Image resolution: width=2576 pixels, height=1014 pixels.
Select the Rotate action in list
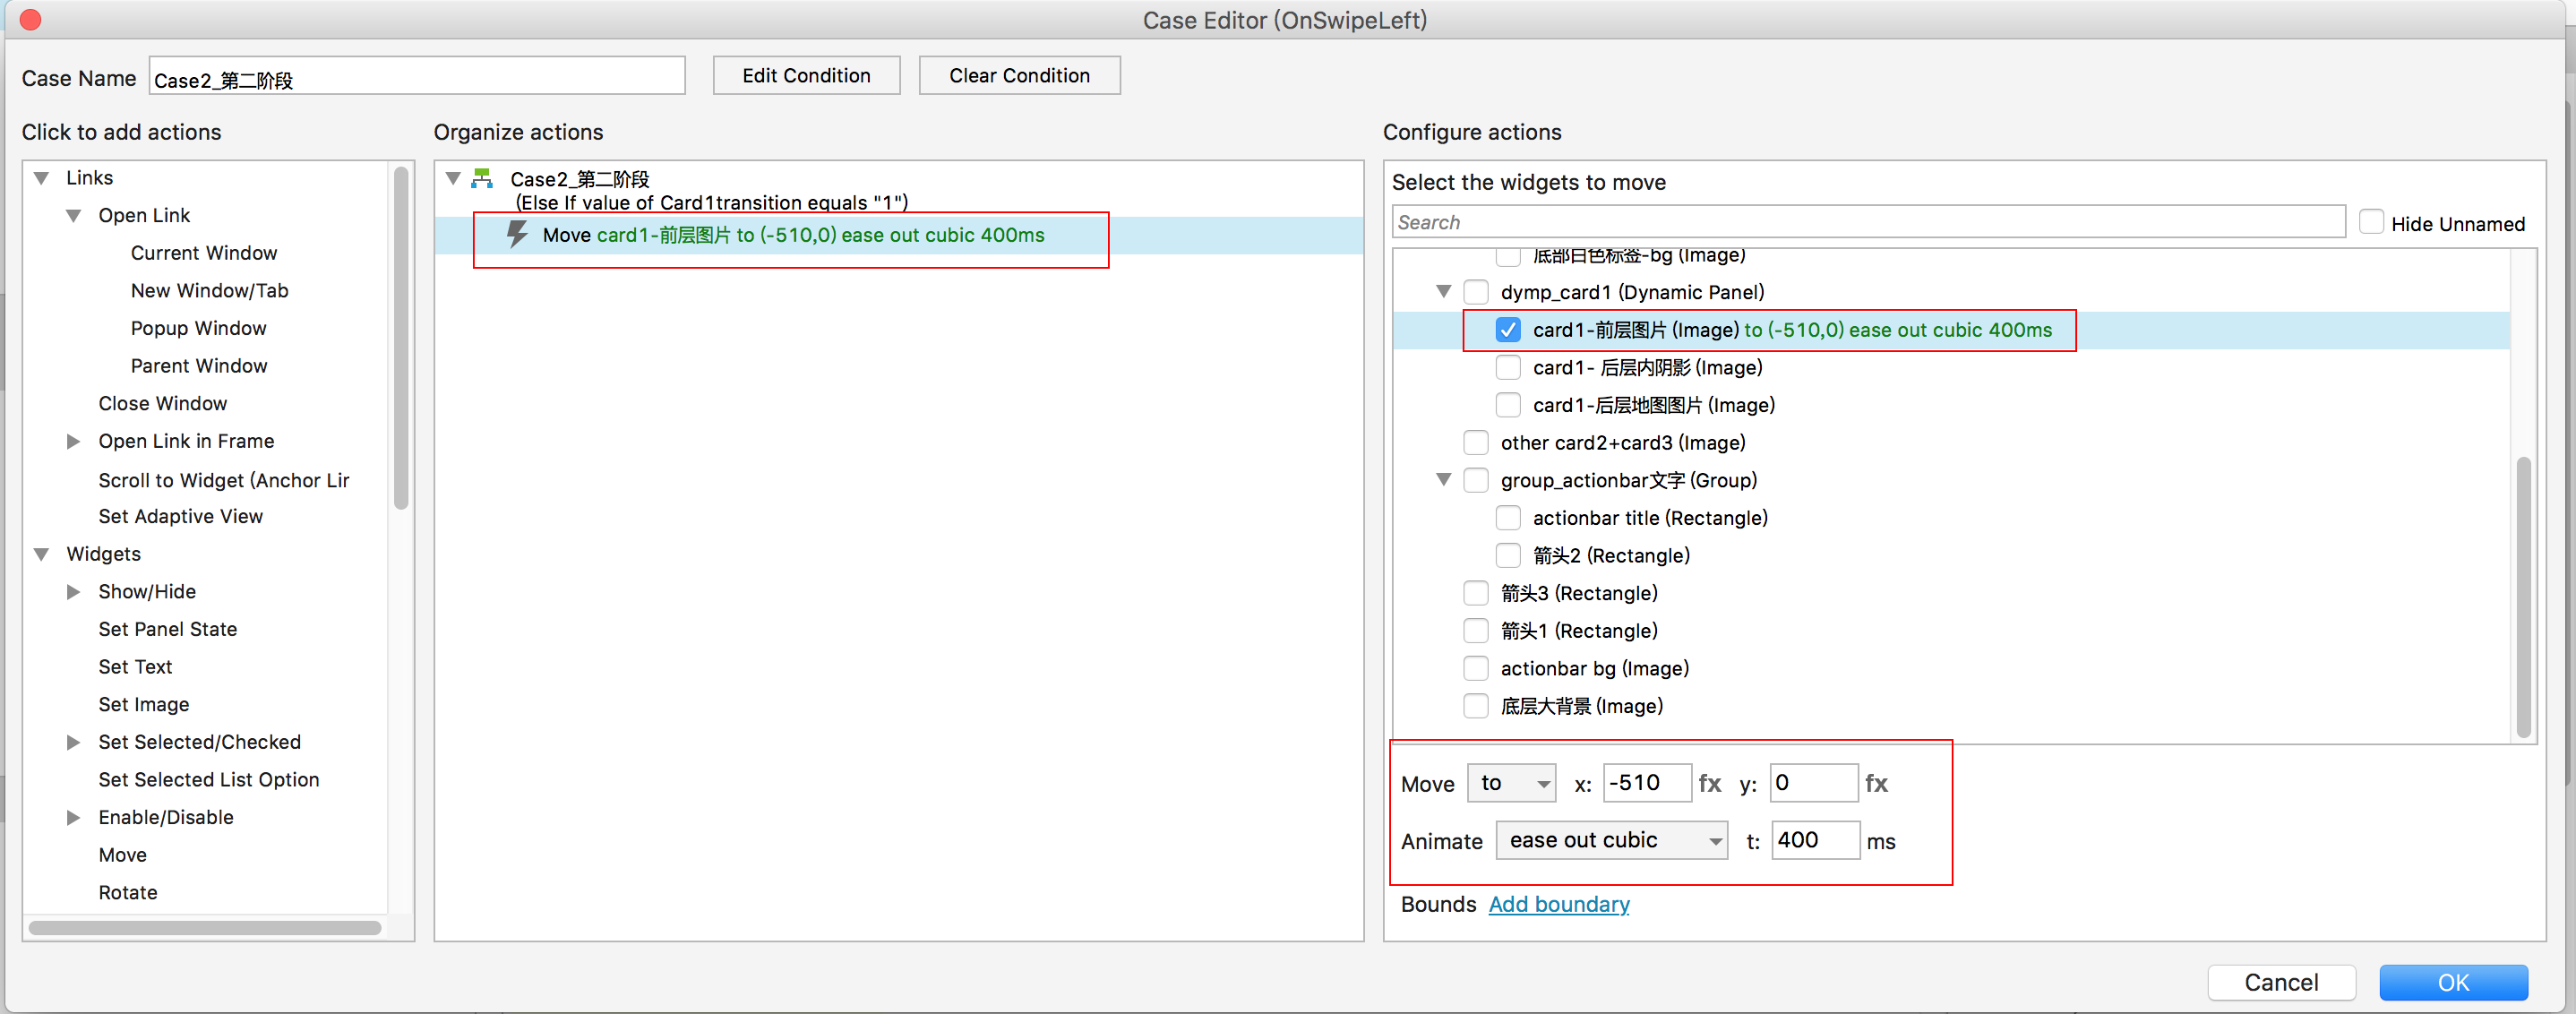(128, 892)
